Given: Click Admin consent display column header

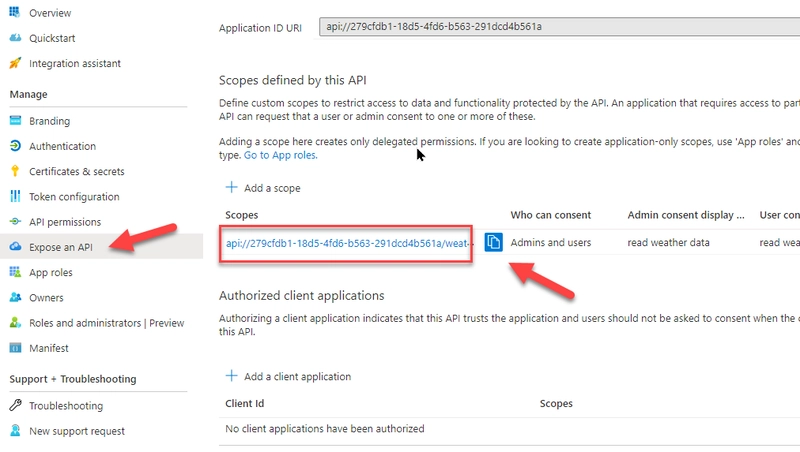Looking at the screenshot, I should click(x=686, y=215).
